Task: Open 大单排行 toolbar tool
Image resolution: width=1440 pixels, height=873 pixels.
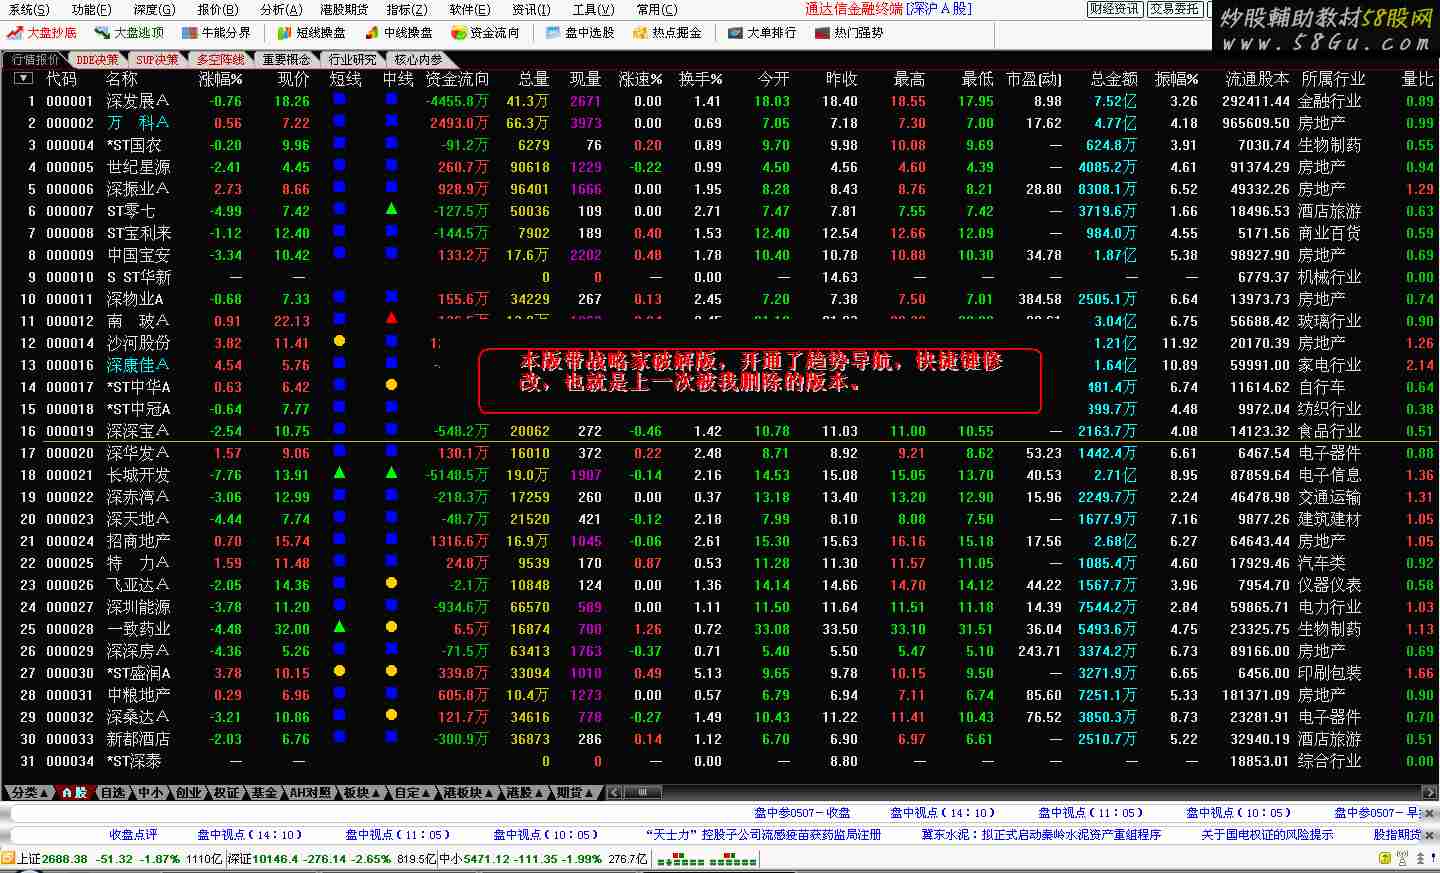Action: pyautogui.click(x=762, y=33)
